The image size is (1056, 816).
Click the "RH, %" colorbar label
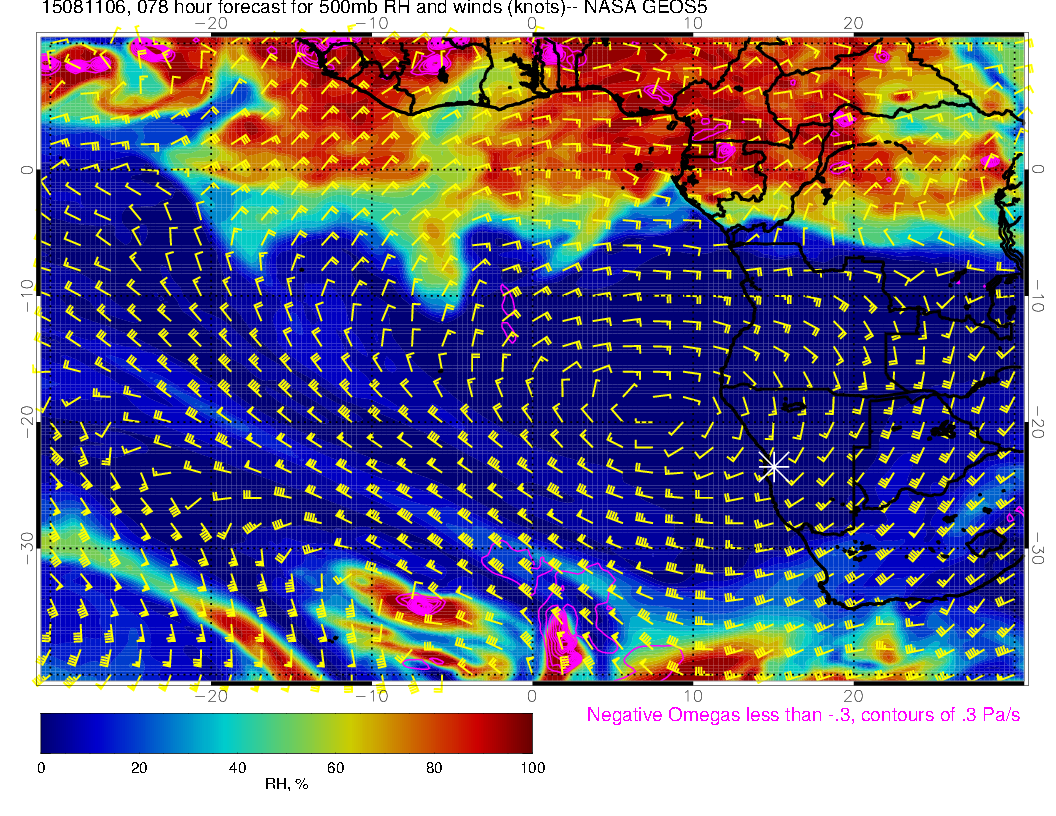(x=286, y=785)
